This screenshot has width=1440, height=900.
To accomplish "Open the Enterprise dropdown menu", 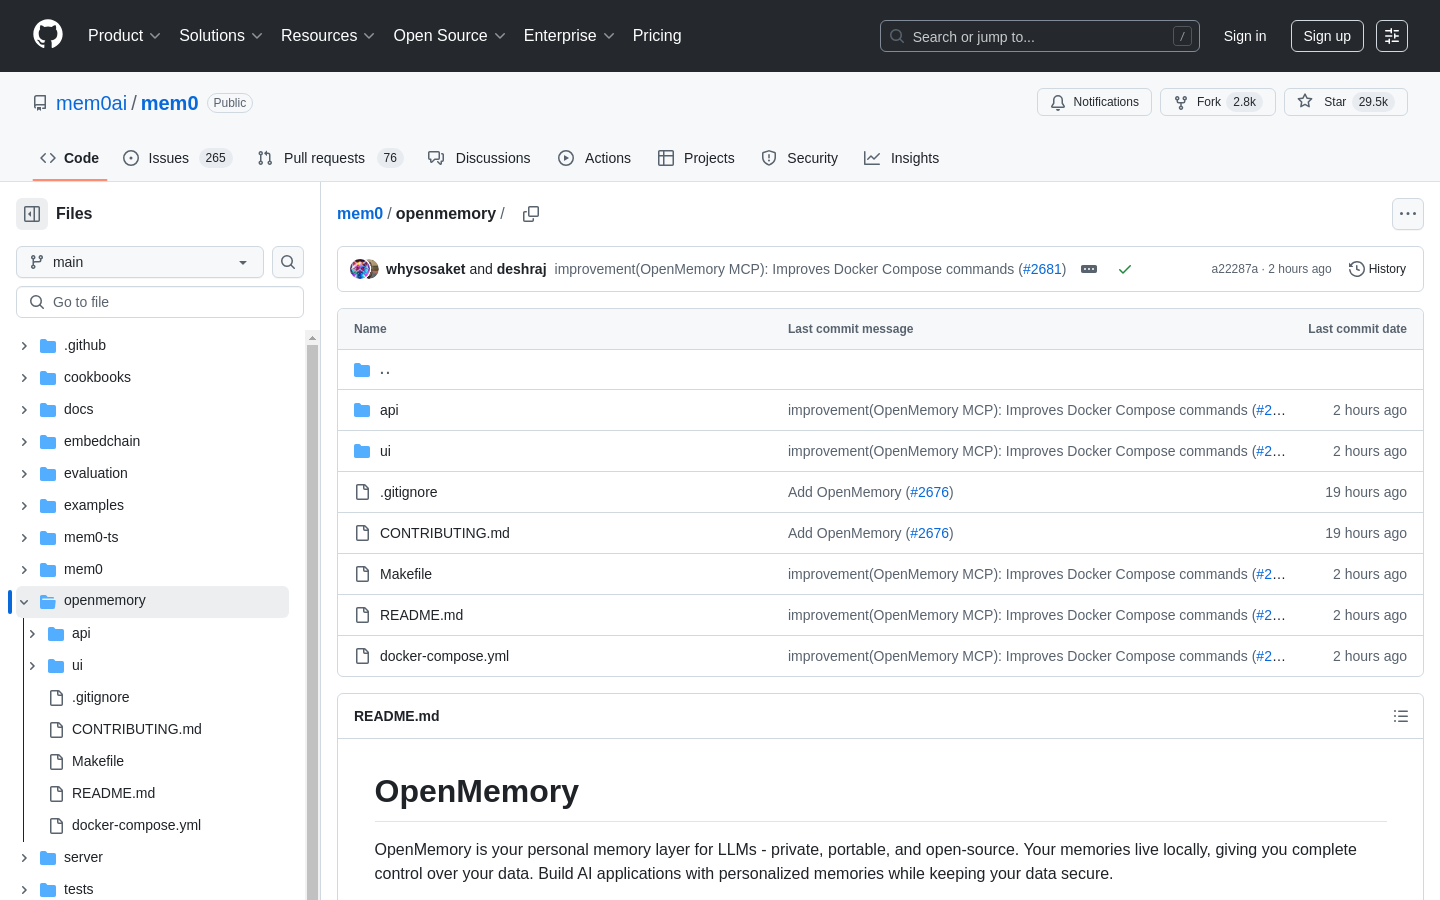I will pyautogui.click(x=569, y=36).
